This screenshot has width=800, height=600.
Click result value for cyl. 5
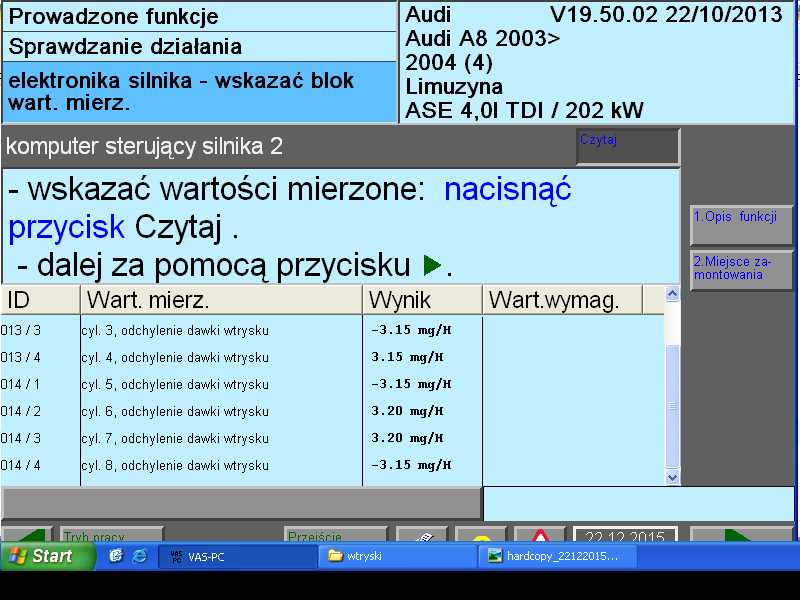pyautogui.click(x=411, y=384)
